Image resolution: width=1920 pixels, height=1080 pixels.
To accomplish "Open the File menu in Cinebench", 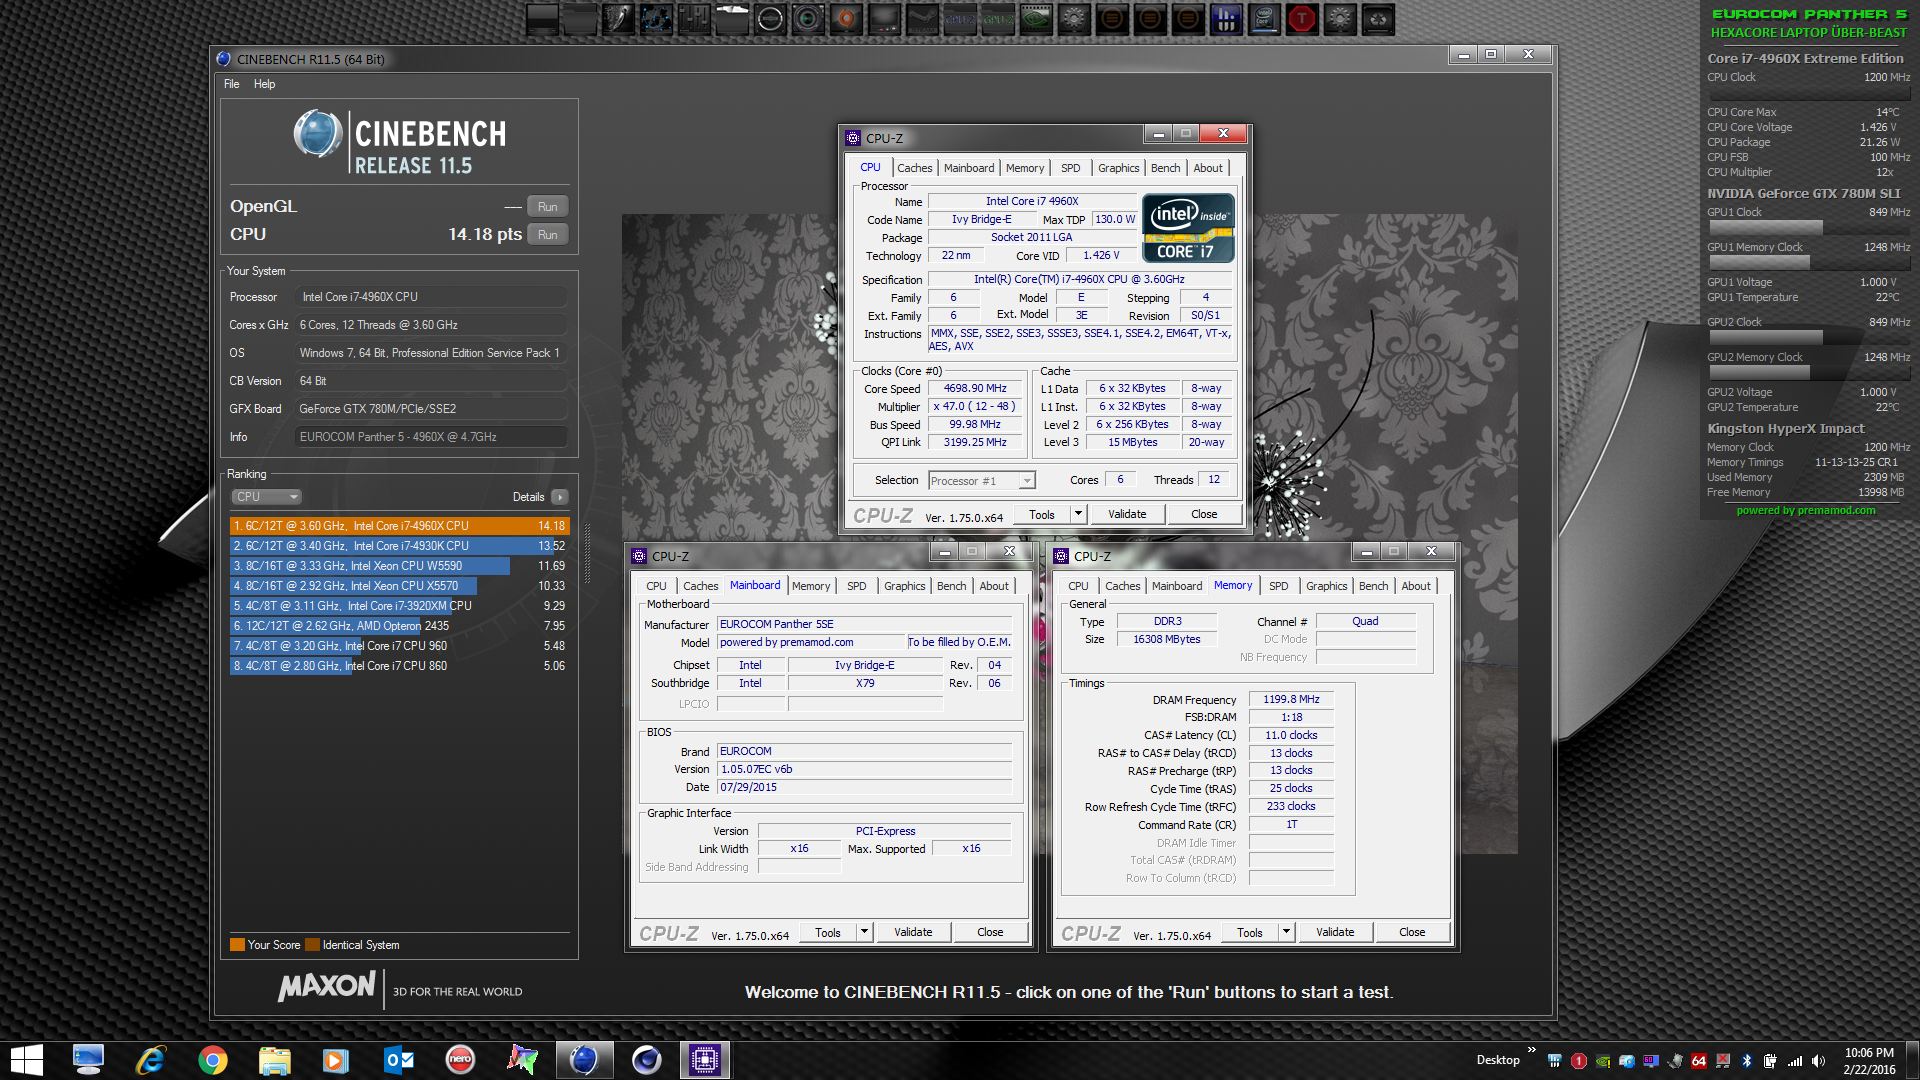I will pyautogui.click(x=231, y=84).
